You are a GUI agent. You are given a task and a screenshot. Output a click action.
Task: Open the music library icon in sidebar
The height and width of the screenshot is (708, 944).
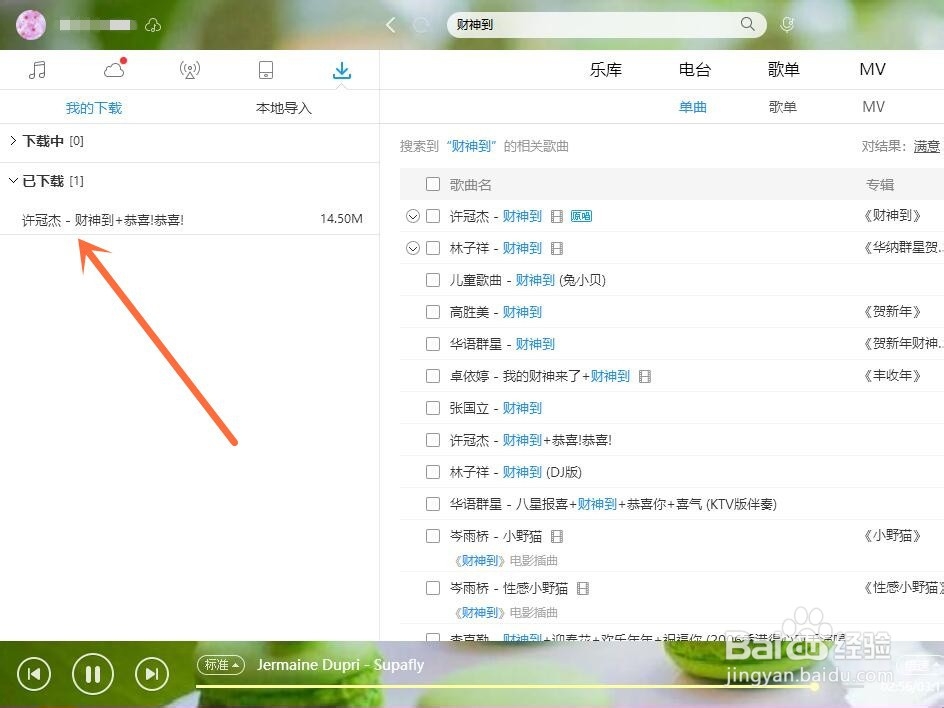(38, 69)
